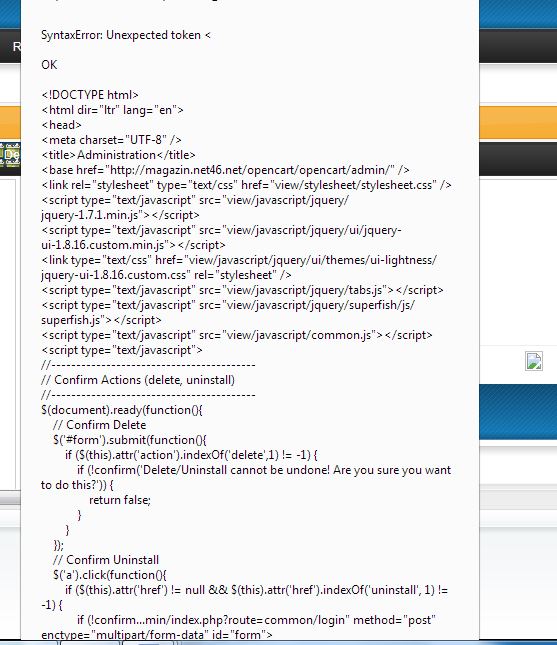Screen dimensions: 557x645
Task: Click the common.js script tag line
Action: pos(237,335)
